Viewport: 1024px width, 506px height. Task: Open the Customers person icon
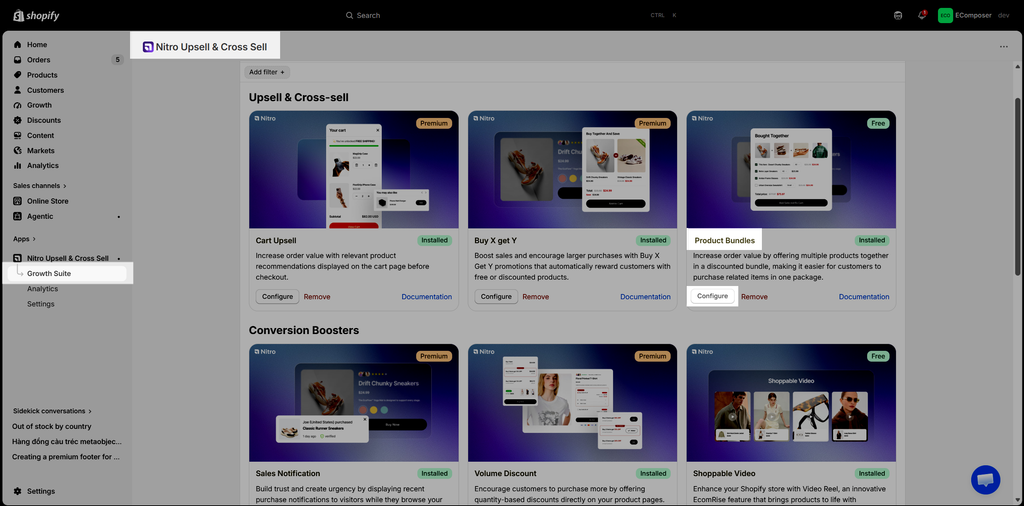click(x=18, y=90)
